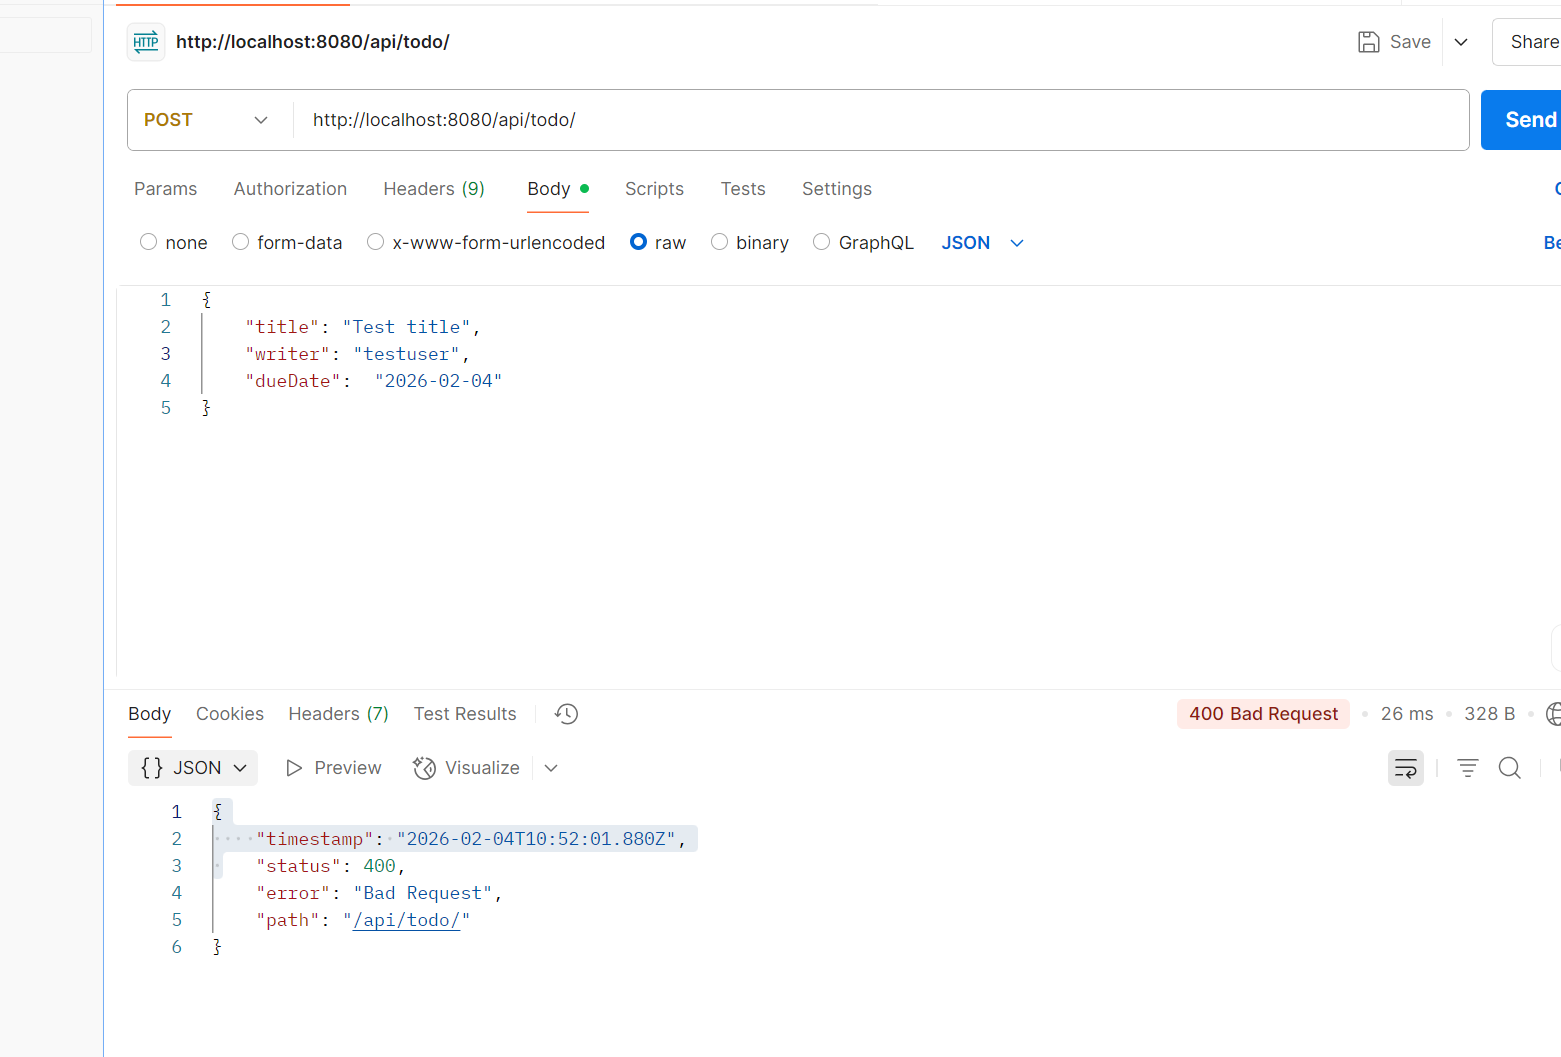Viewport: 1561px width, 1057px height.
Task: Expand the Save options chevron
Action: (1461, 42)
